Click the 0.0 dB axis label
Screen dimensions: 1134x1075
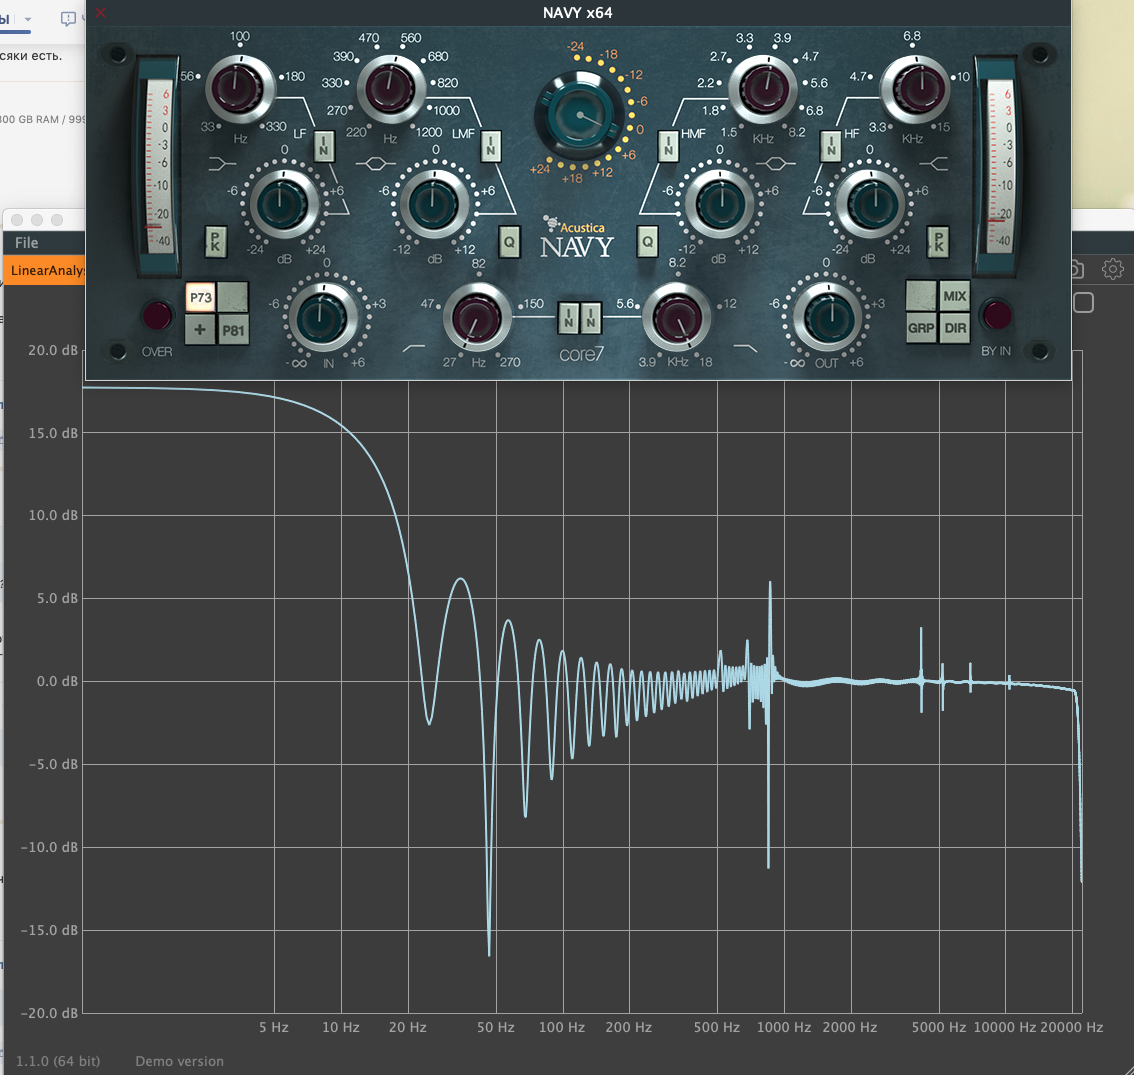[57, 681]
